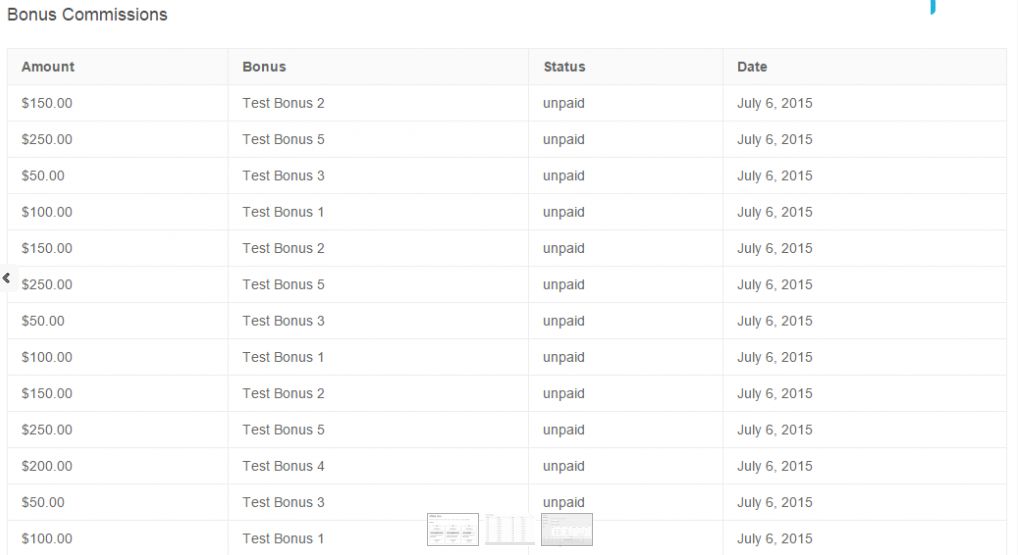Viewport: 1018px width, 555px height.
Task: Select Test Bonus 1 in the bottom row
Action: (283, 539)
